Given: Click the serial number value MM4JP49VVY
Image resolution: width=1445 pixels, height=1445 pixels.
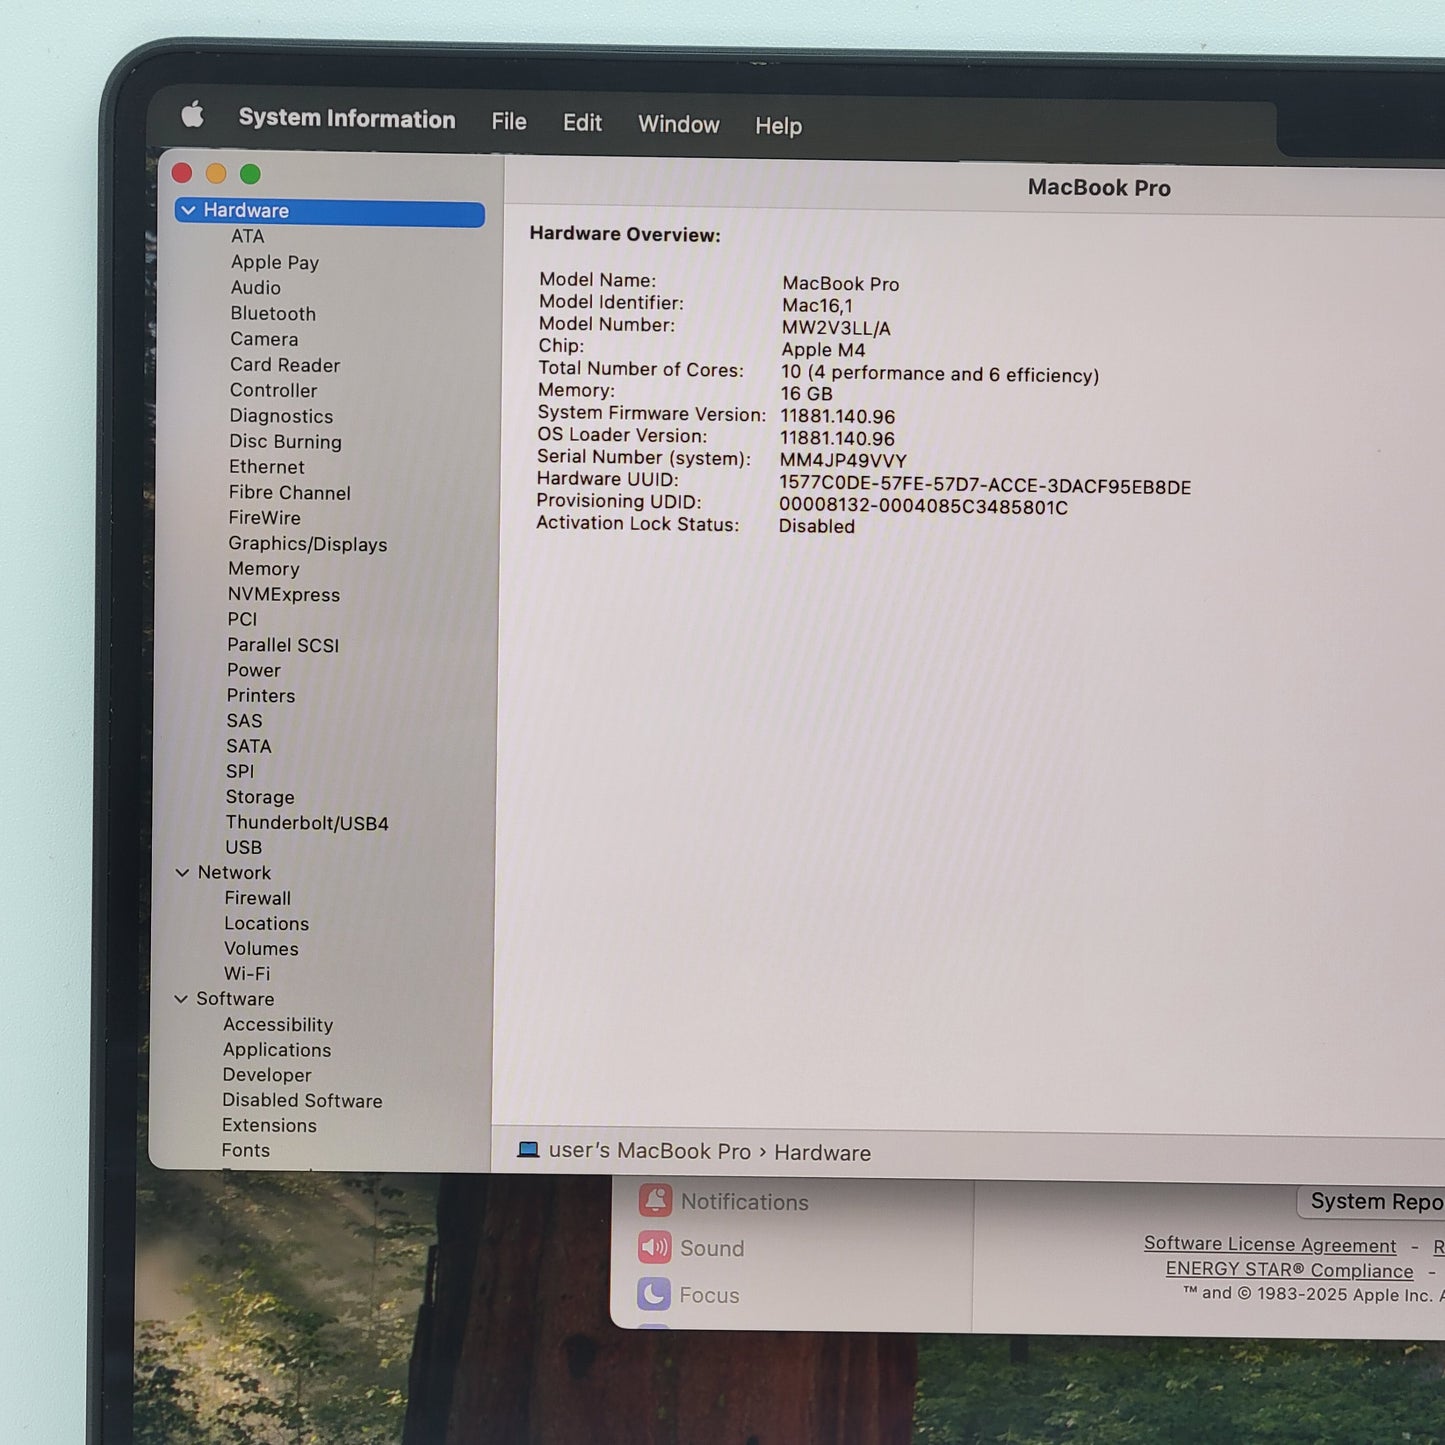Looking at the screenshot, I should point(843,460).
